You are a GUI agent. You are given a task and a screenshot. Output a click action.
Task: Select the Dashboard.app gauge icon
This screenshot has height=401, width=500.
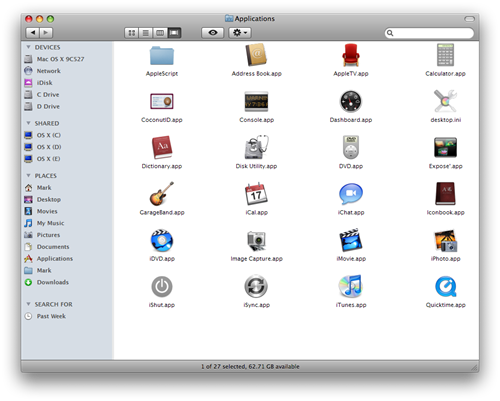point(351,101)
